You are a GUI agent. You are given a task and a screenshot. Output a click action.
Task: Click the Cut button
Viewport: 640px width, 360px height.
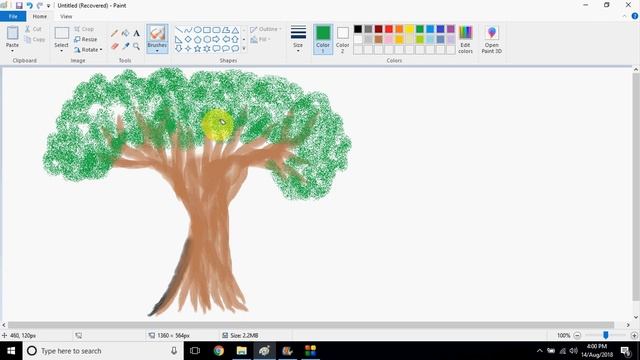[x=33, y=29]
